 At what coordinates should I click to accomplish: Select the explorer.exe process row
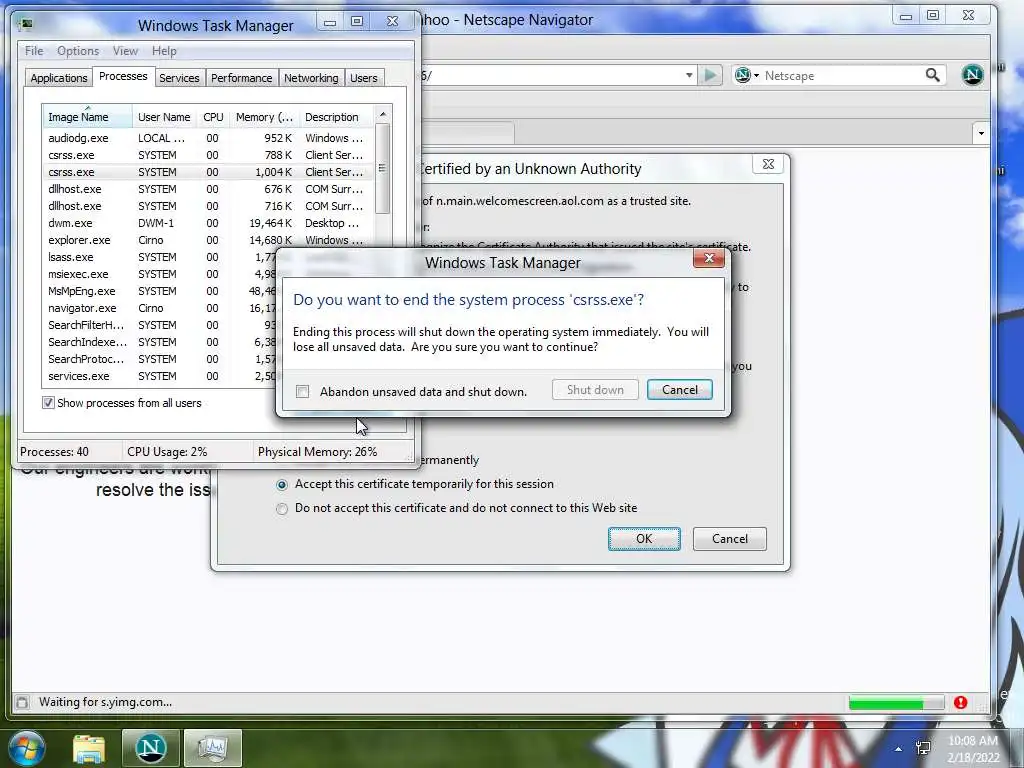click(208, 240)
